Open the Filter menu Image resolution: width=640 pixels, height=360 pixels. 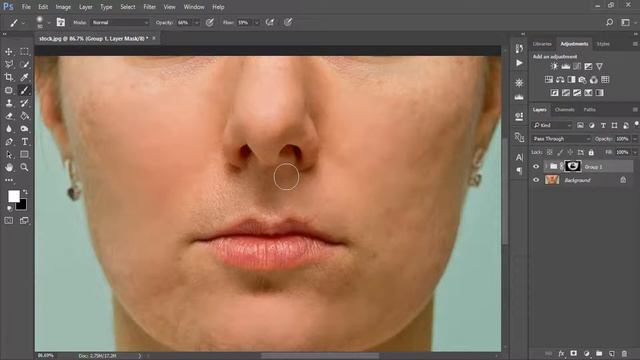click(x=149, y=7)
